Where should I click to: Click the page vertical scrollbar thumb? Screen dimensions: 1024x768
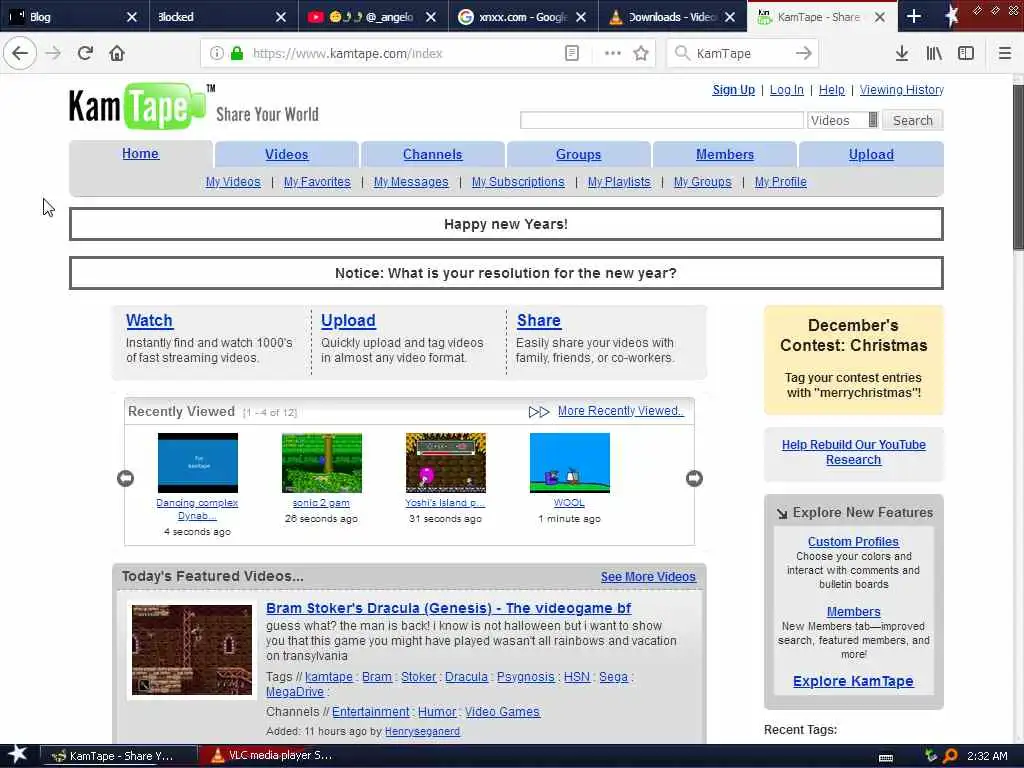coord(1017,167)
